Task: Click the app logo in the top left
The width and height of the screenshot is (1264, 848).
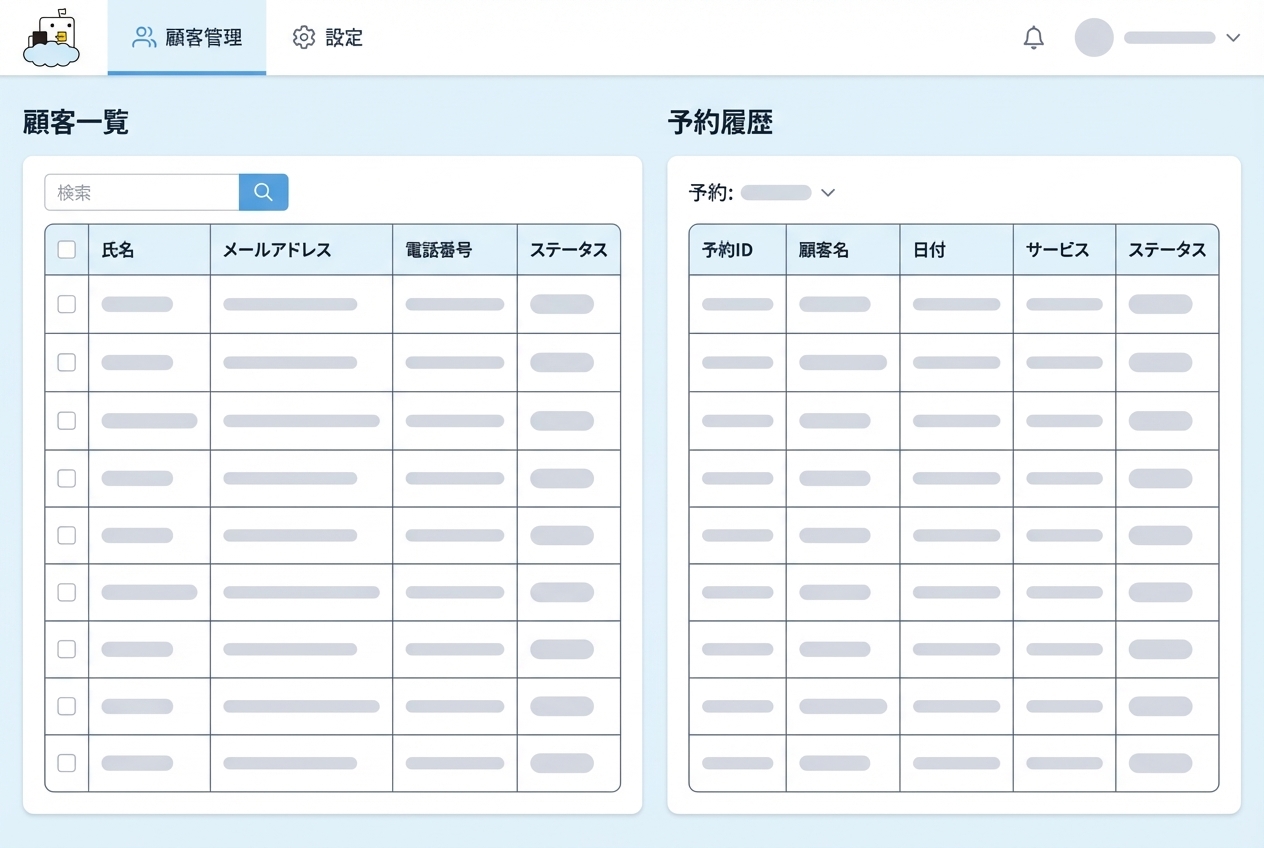Action: tap(50, 38)
